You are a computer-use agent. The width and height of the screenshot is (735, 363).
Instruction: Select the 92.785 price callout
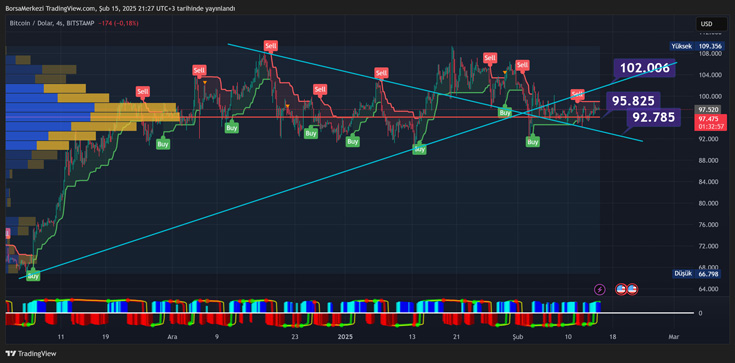[653, 117]
